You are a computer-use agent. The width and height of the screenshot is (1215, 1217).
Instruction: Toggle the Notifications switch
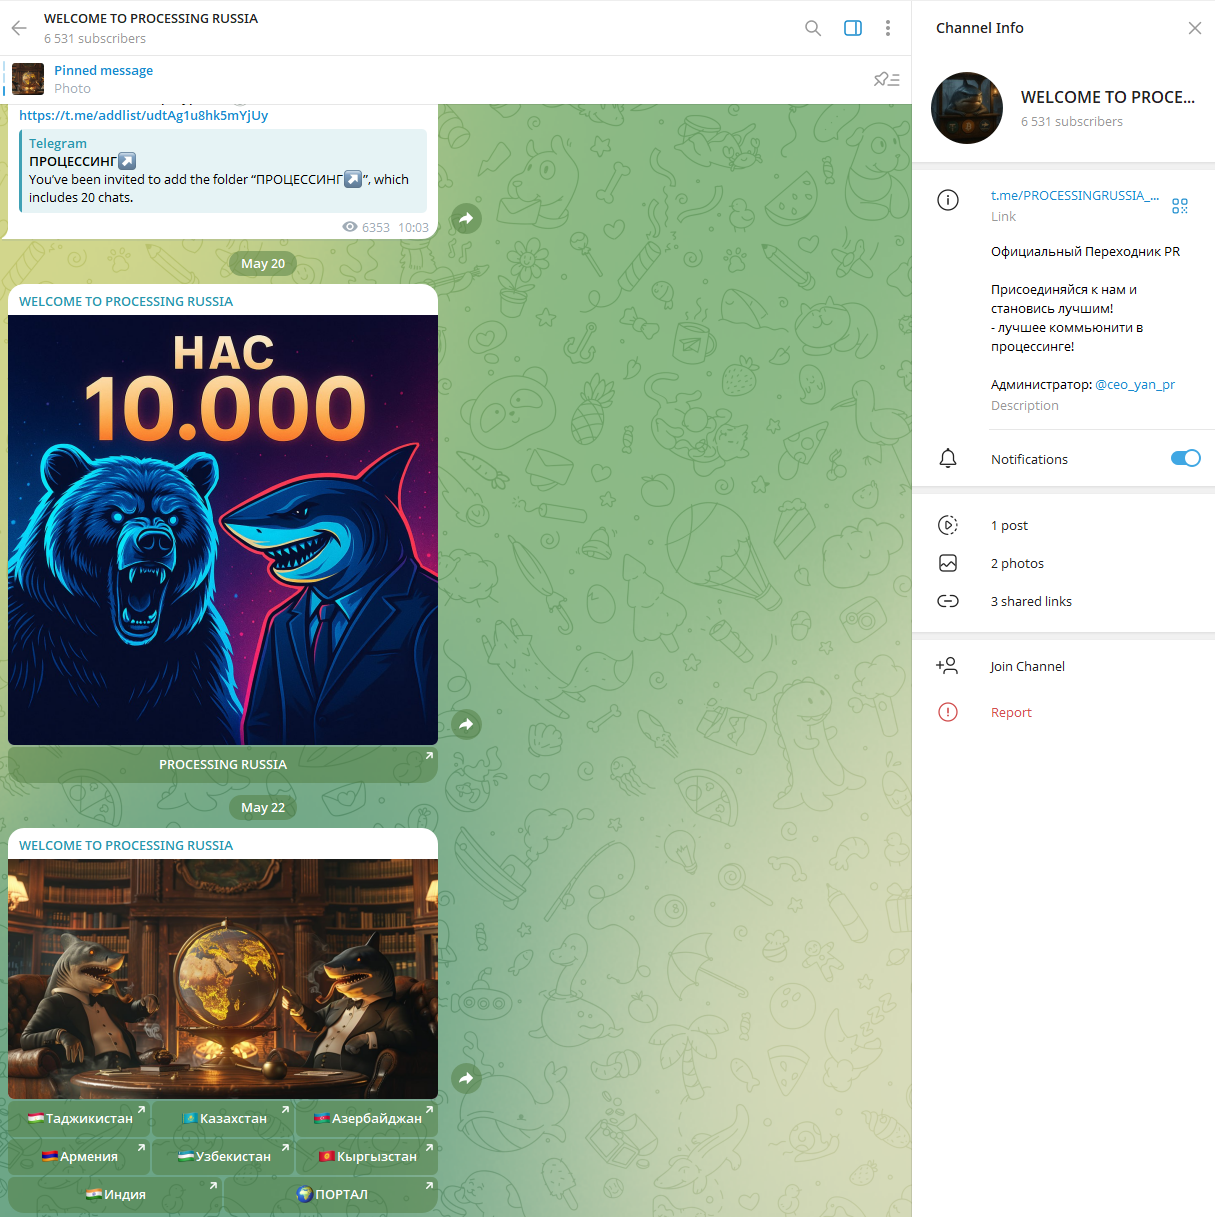point(1185,459)
